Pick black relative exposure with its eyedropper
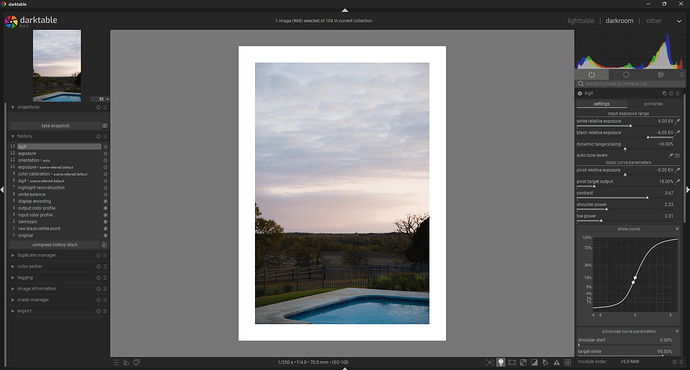This screenshot has width=690, height=370. point(678,132)
